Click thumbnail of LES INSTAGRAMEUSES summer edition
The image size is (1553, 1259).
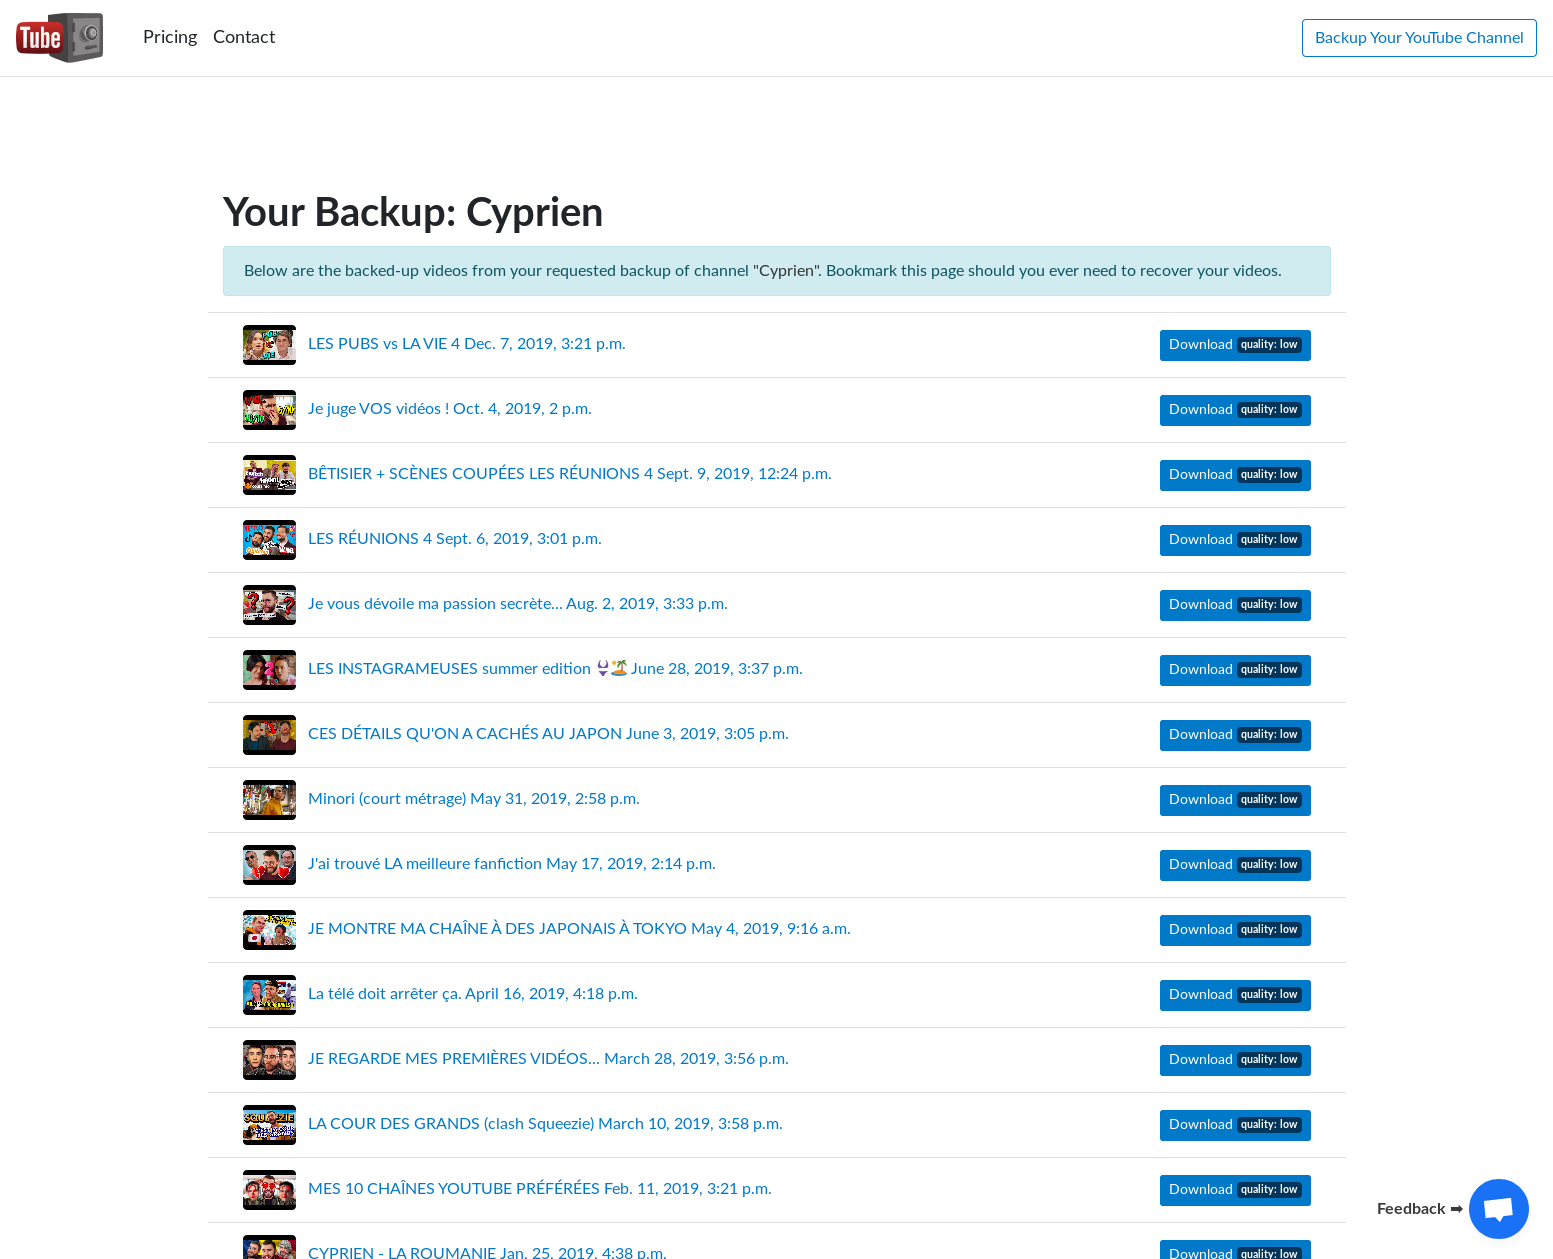tap(269, 670)
